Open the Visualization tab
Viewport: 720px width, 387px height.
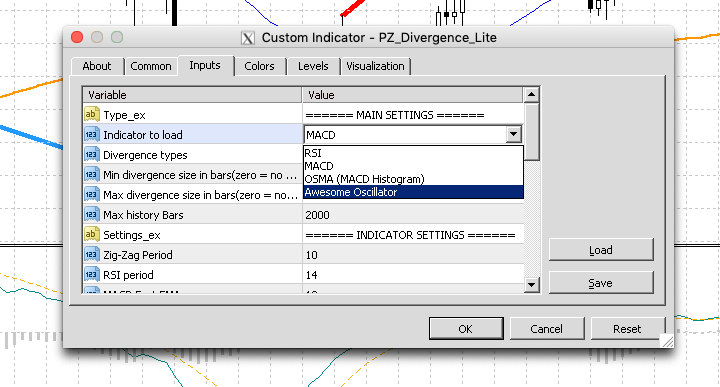[375, 66]
